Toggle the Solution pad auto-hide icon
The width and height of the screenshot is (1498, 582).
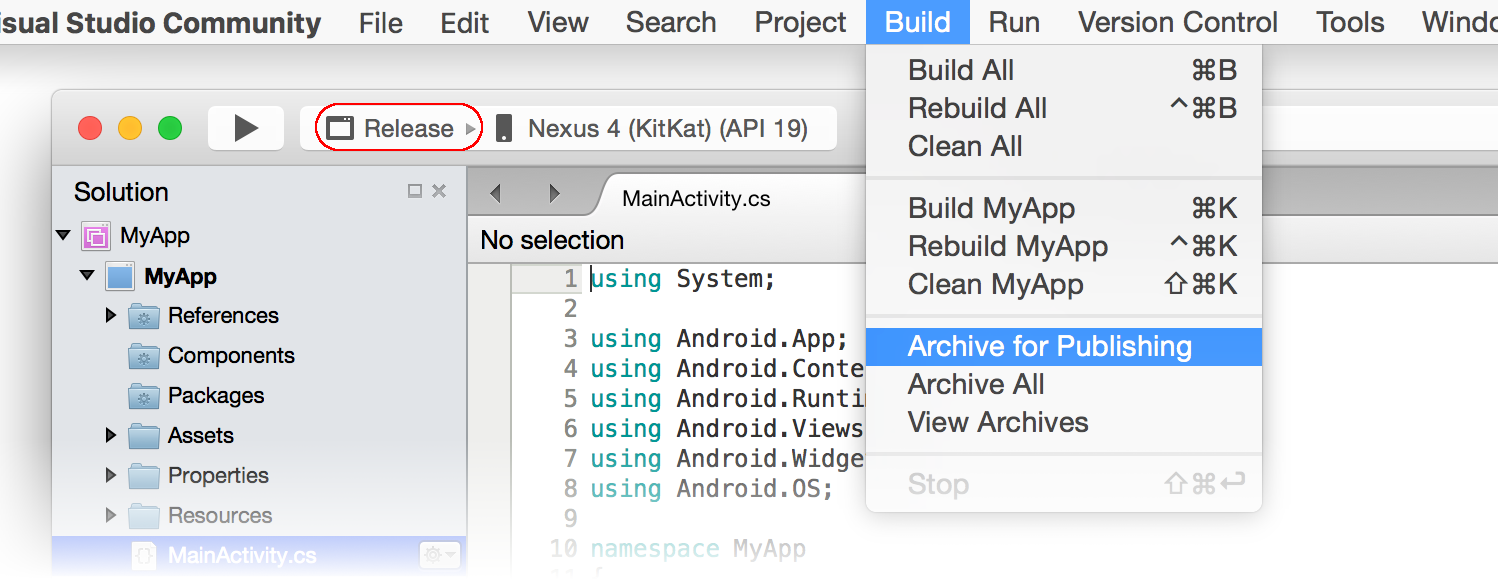(x=415, y=191)
